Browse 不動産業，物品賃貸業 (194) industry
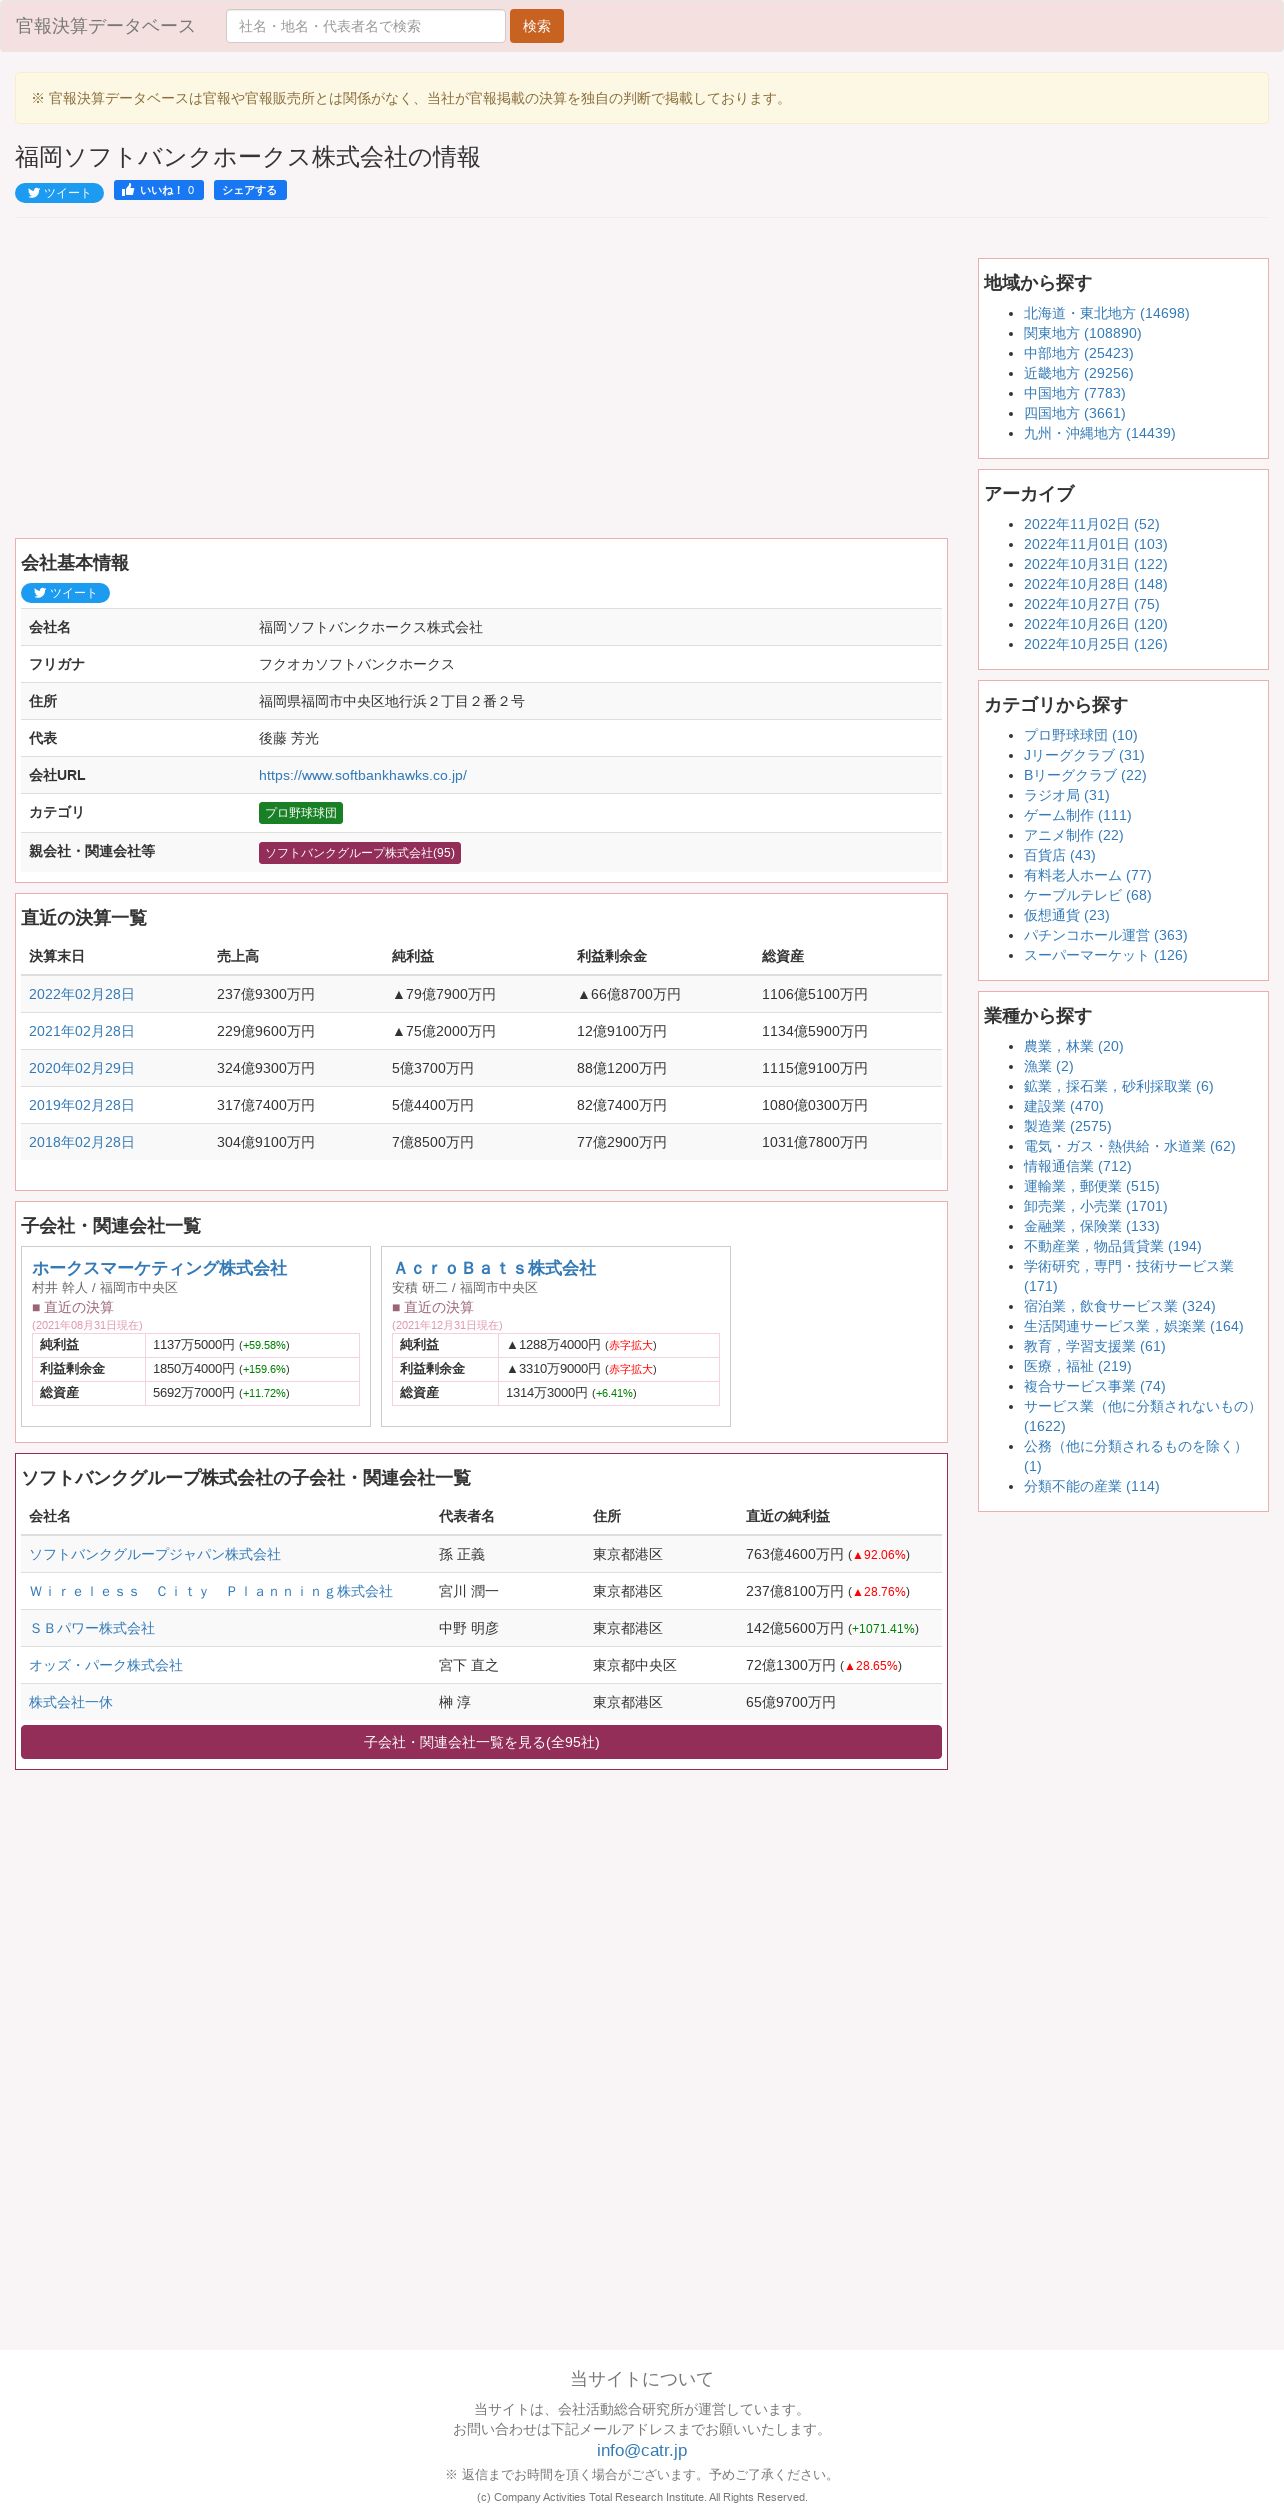The width and height of the screenshot is (1284, 2515). [1112, 1246]
